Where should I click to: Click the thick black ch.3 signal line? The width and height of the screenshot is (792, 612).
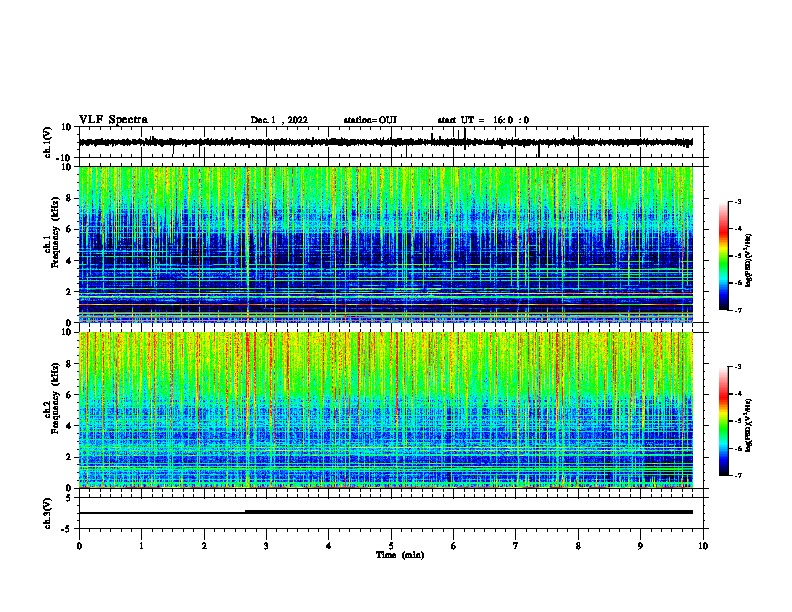469,512
